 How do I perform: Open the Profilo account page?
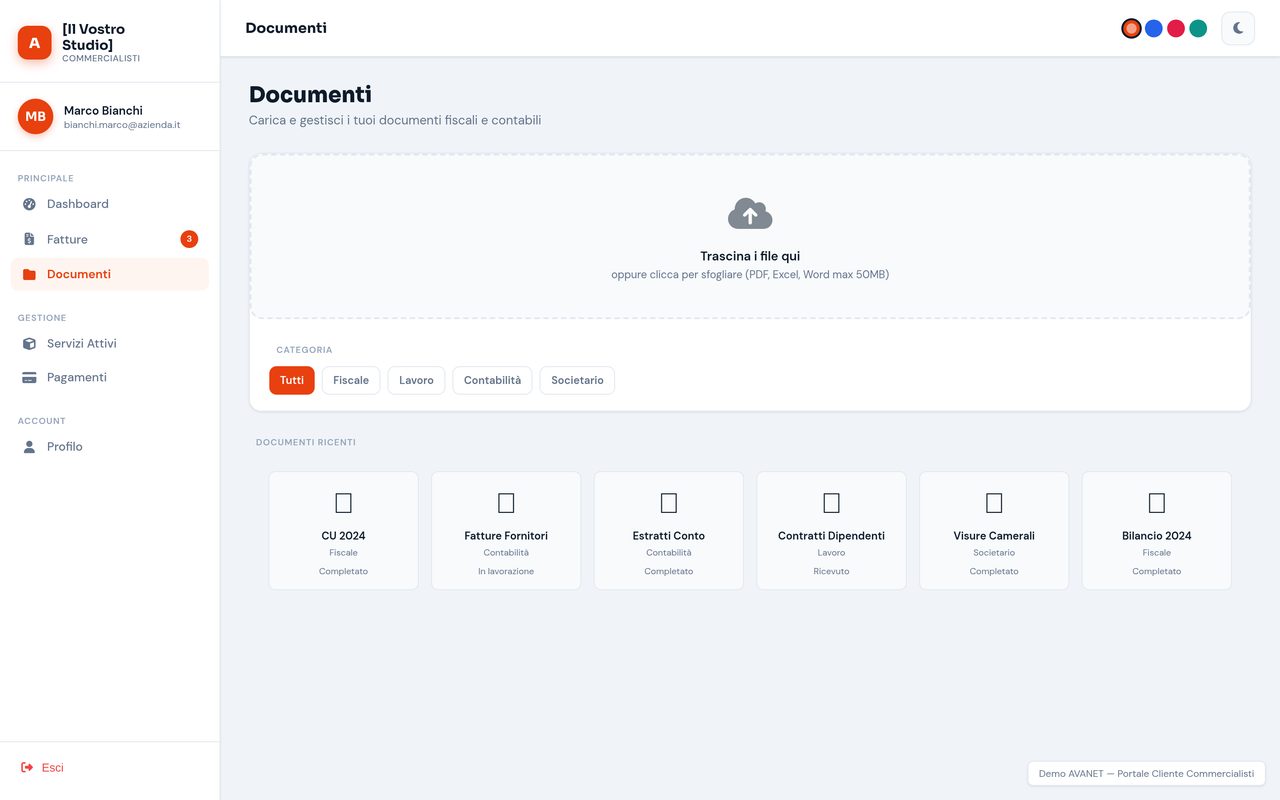click(110, 447)
